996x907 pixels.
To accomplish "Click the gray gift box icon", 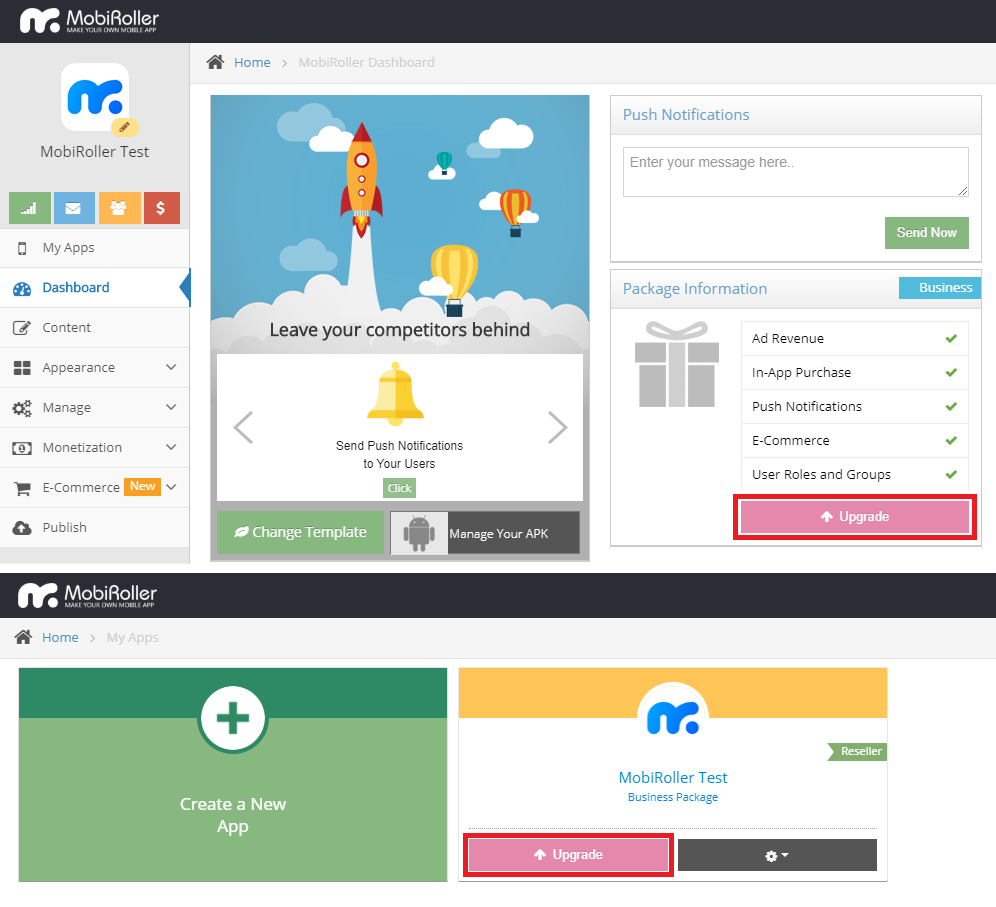I will pos(676,364).
